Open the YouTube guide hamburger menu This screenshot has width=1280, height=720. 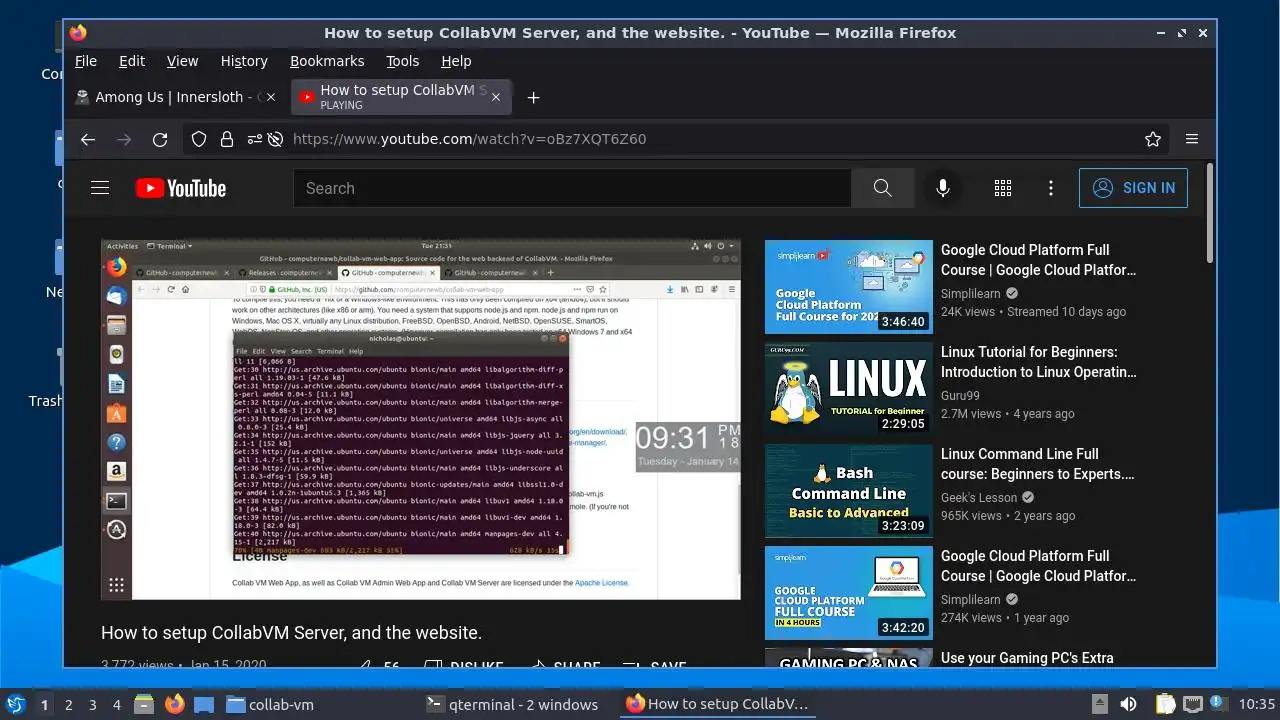tap(100, 188)
